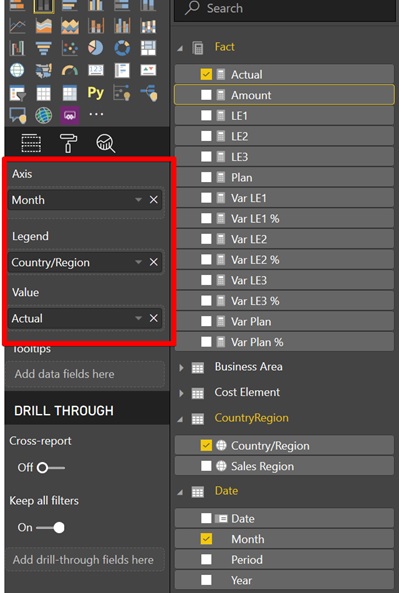
Task: Uncheck the Month field checkbox
Action: tap(206, 539)
